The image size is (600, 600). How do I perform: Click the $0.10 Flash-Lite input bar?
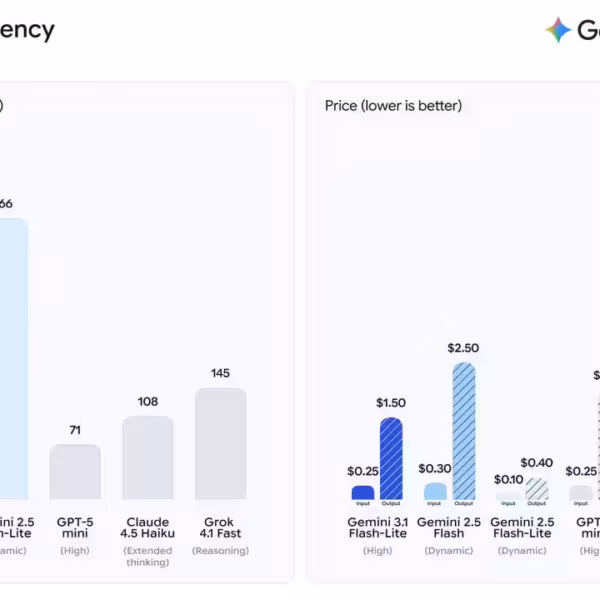click(x=508, y=496)
